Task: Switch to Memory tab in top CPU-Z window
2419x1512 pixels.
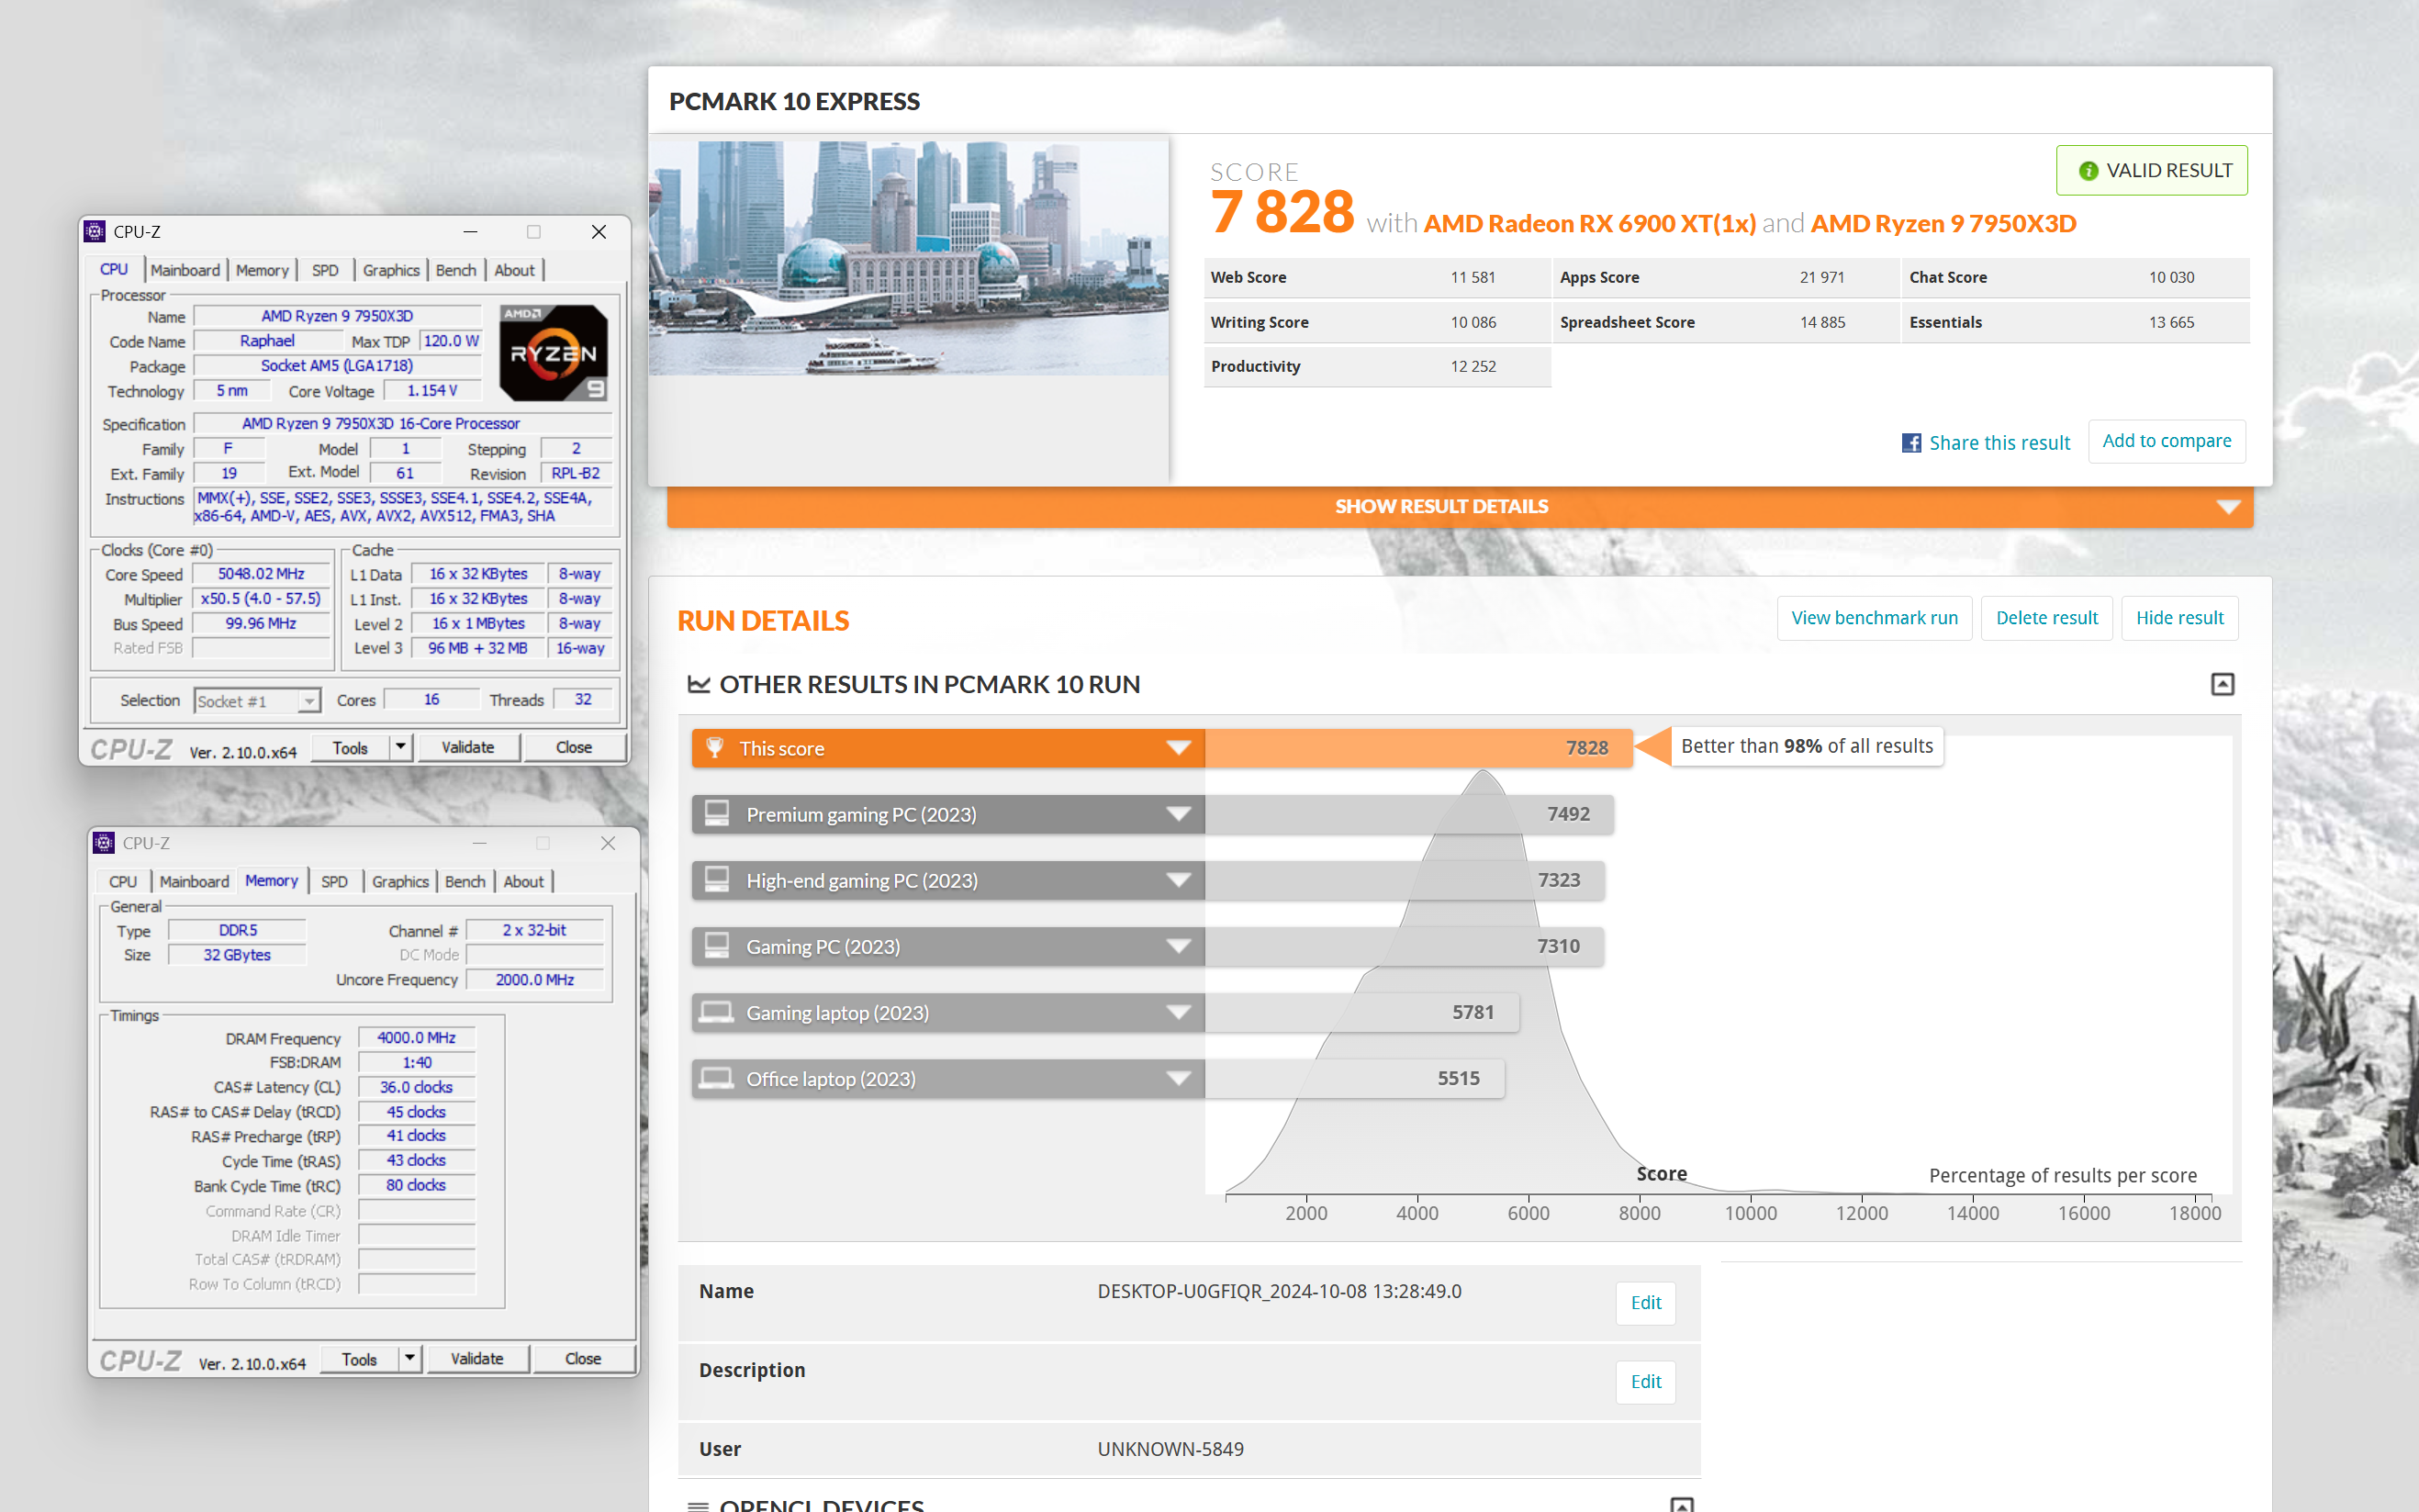Action: 262,270
